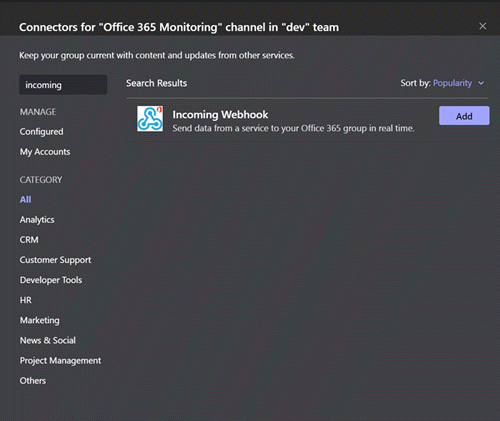Click the 'Send data from a service' description
Image resolution: width=500 pixels, height=421 pixels.
(293, 128)
